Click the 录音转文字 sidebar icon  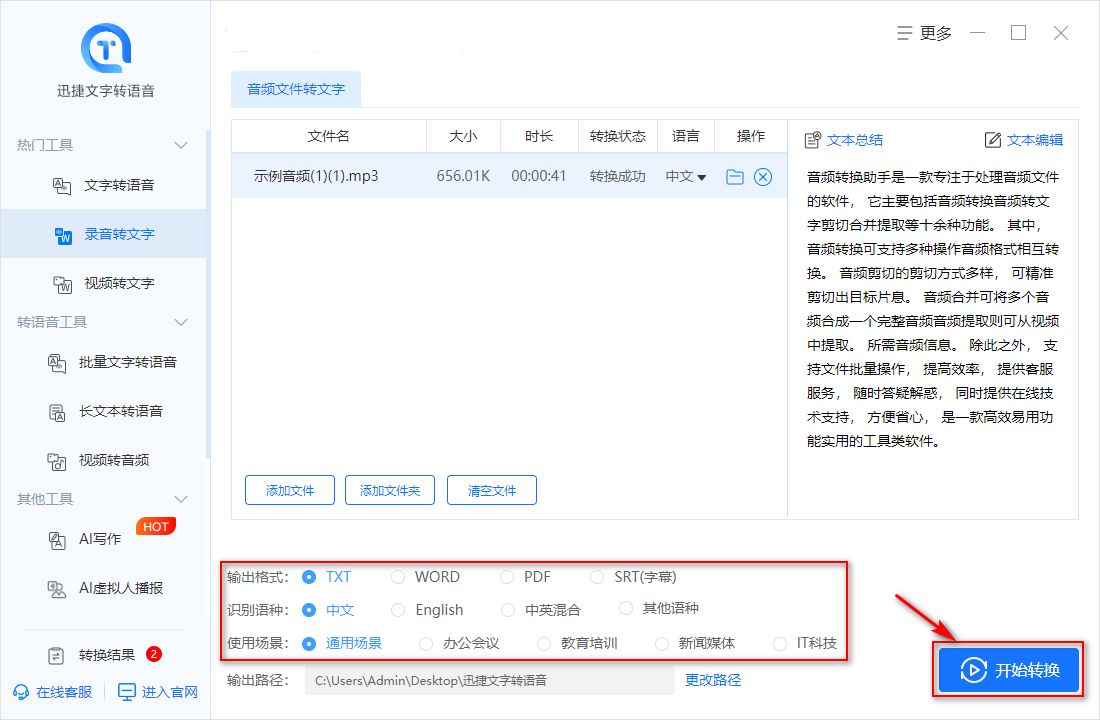(x=63, y=235)
